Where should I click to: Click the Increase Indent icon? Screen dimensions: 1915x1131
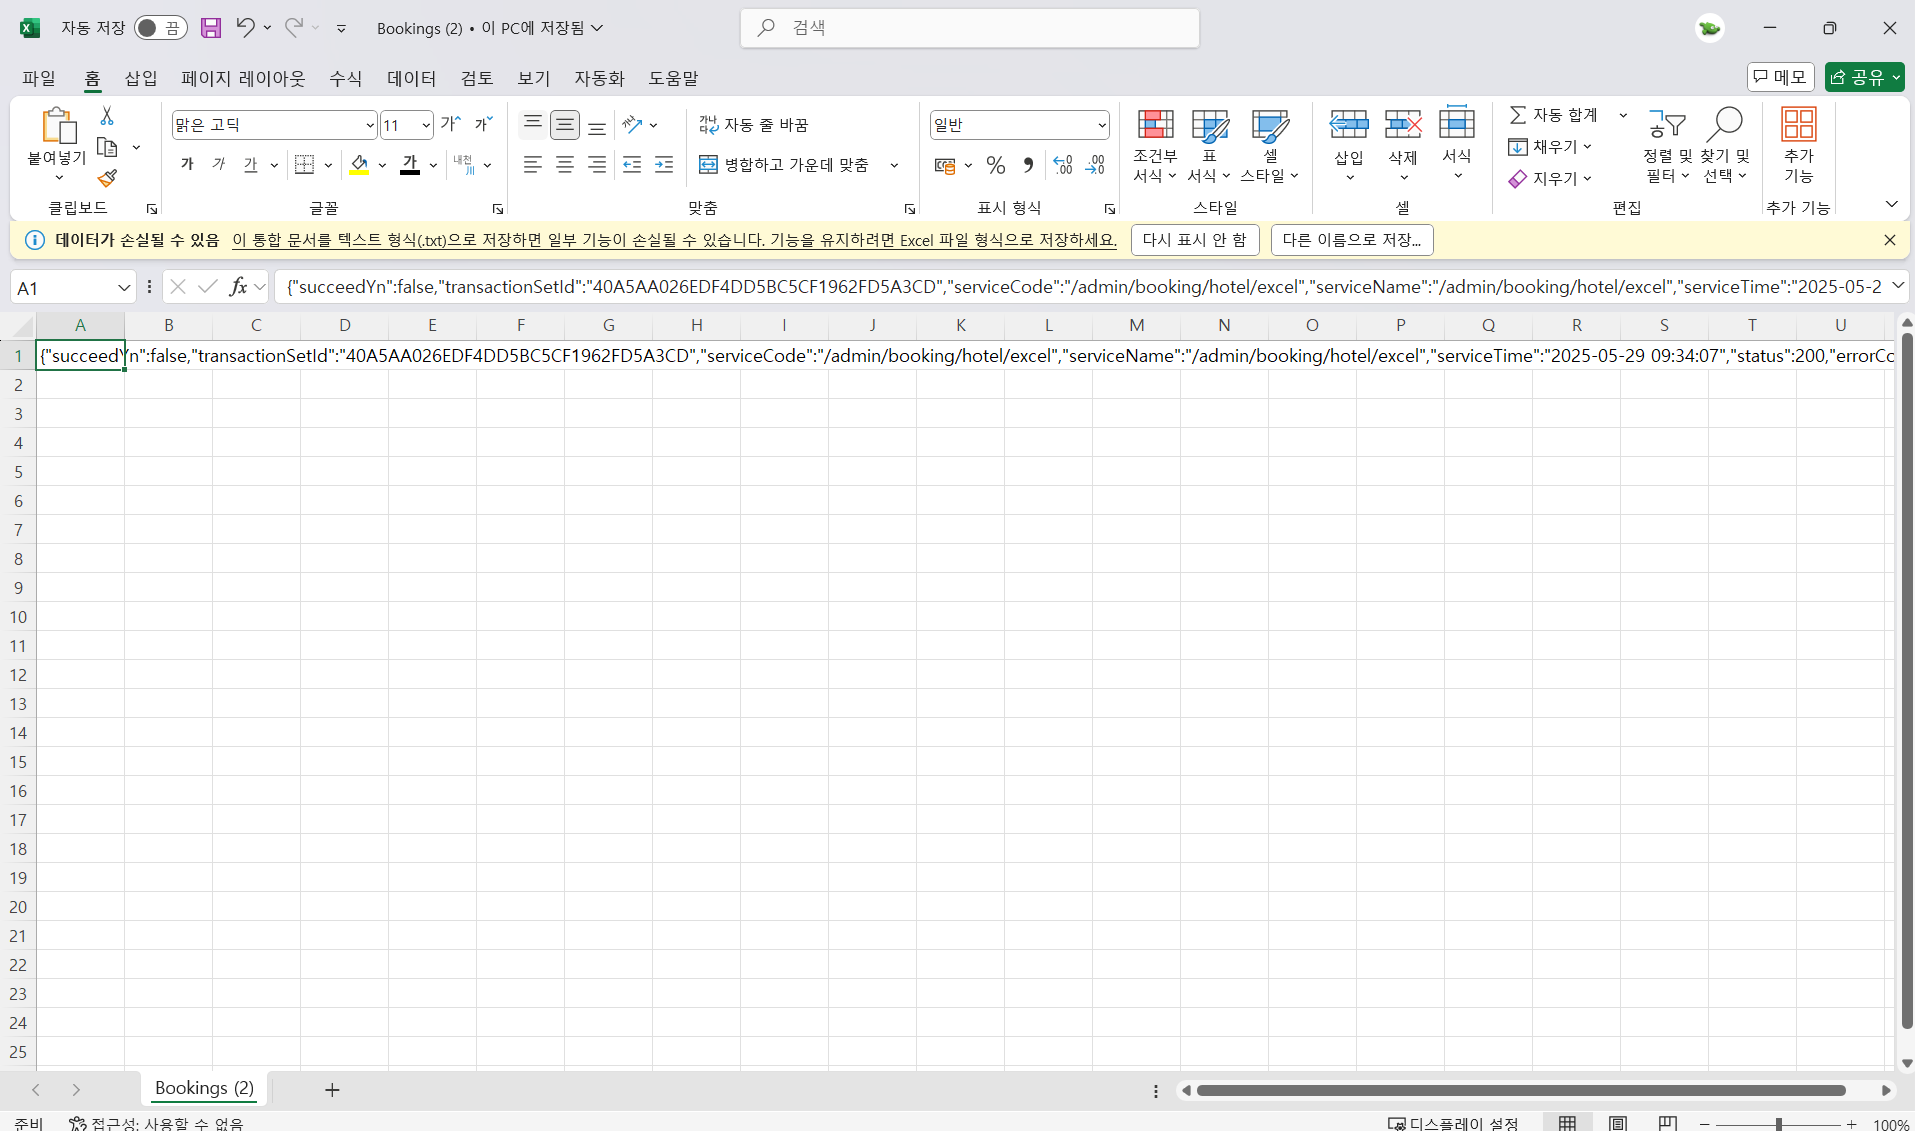(664, 165)
